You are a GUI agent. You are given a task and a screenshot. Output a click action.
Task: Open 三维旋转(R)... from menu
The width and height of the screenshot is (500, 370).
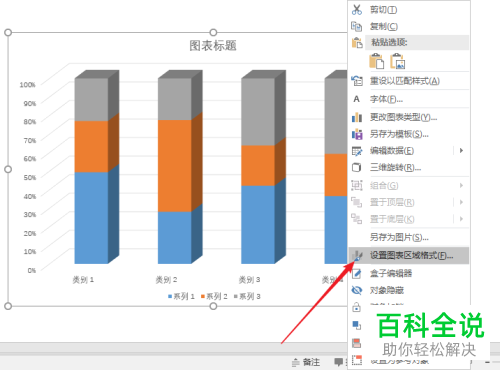point(395,167)
